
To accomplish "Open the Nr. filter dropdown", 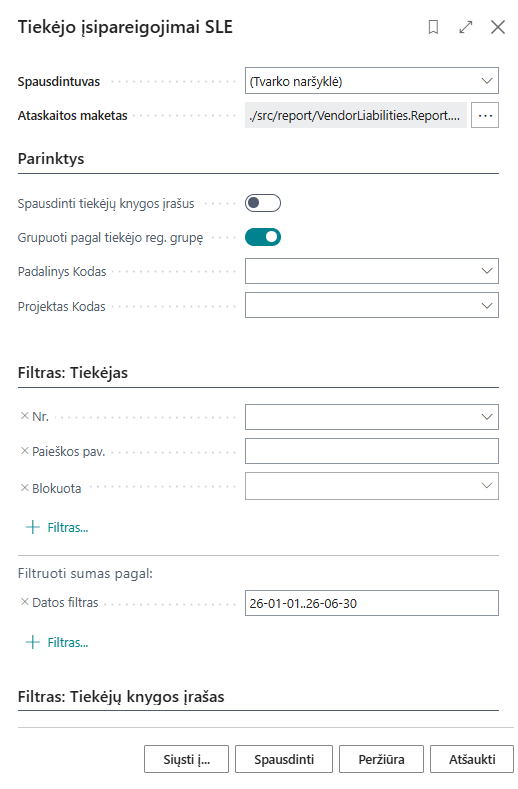I will coord(372,417).
